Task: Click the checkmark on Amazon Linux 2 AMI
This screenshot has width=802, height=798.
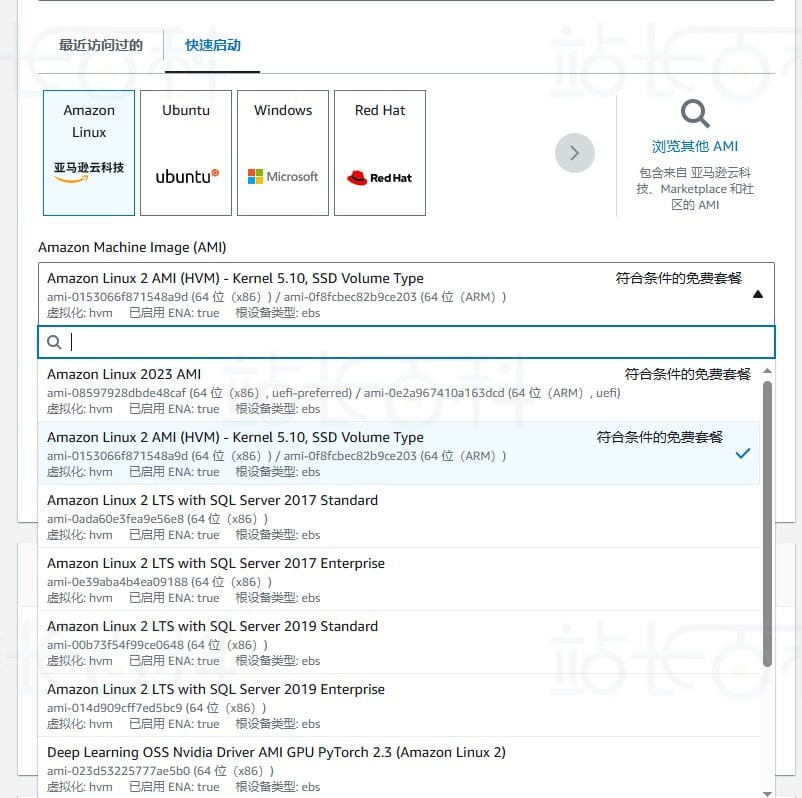Action: [x=743, y=453]
